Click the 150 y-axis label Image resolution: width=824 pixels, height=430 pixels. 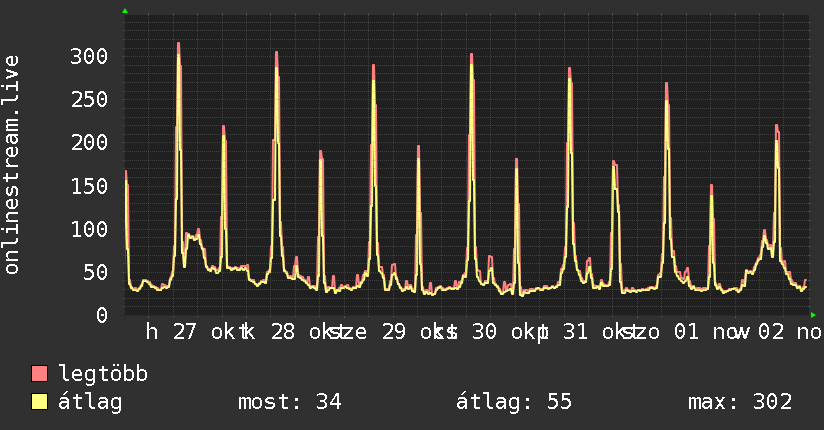(89, 186)
